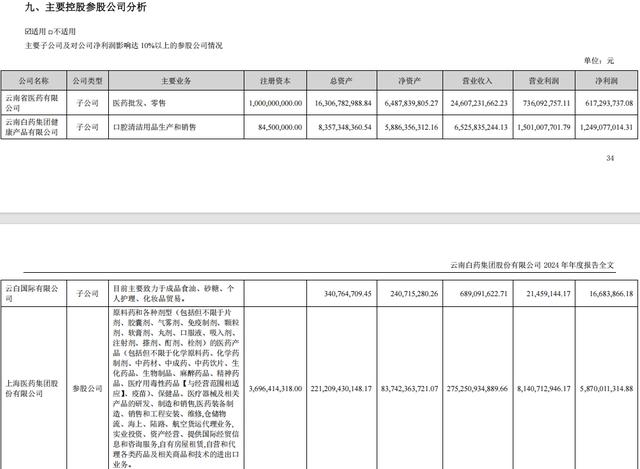Click the 注册资本 column header

pos(275,81)
